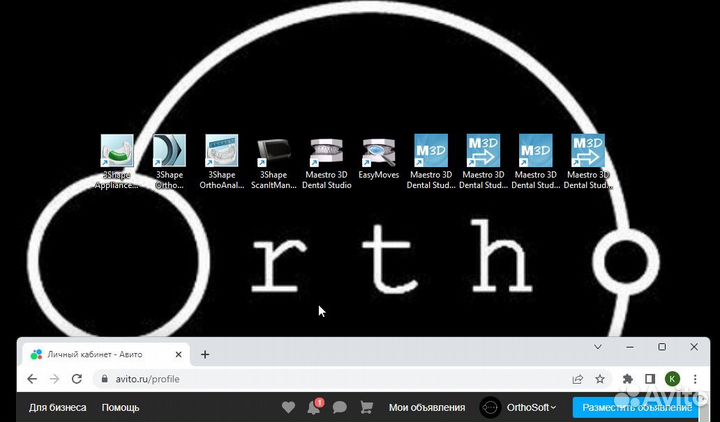Image resolution: width=720 pixels, height=422 pixels.
Task: Open the Avito shopping cart
Action: [x=366, y=407]
